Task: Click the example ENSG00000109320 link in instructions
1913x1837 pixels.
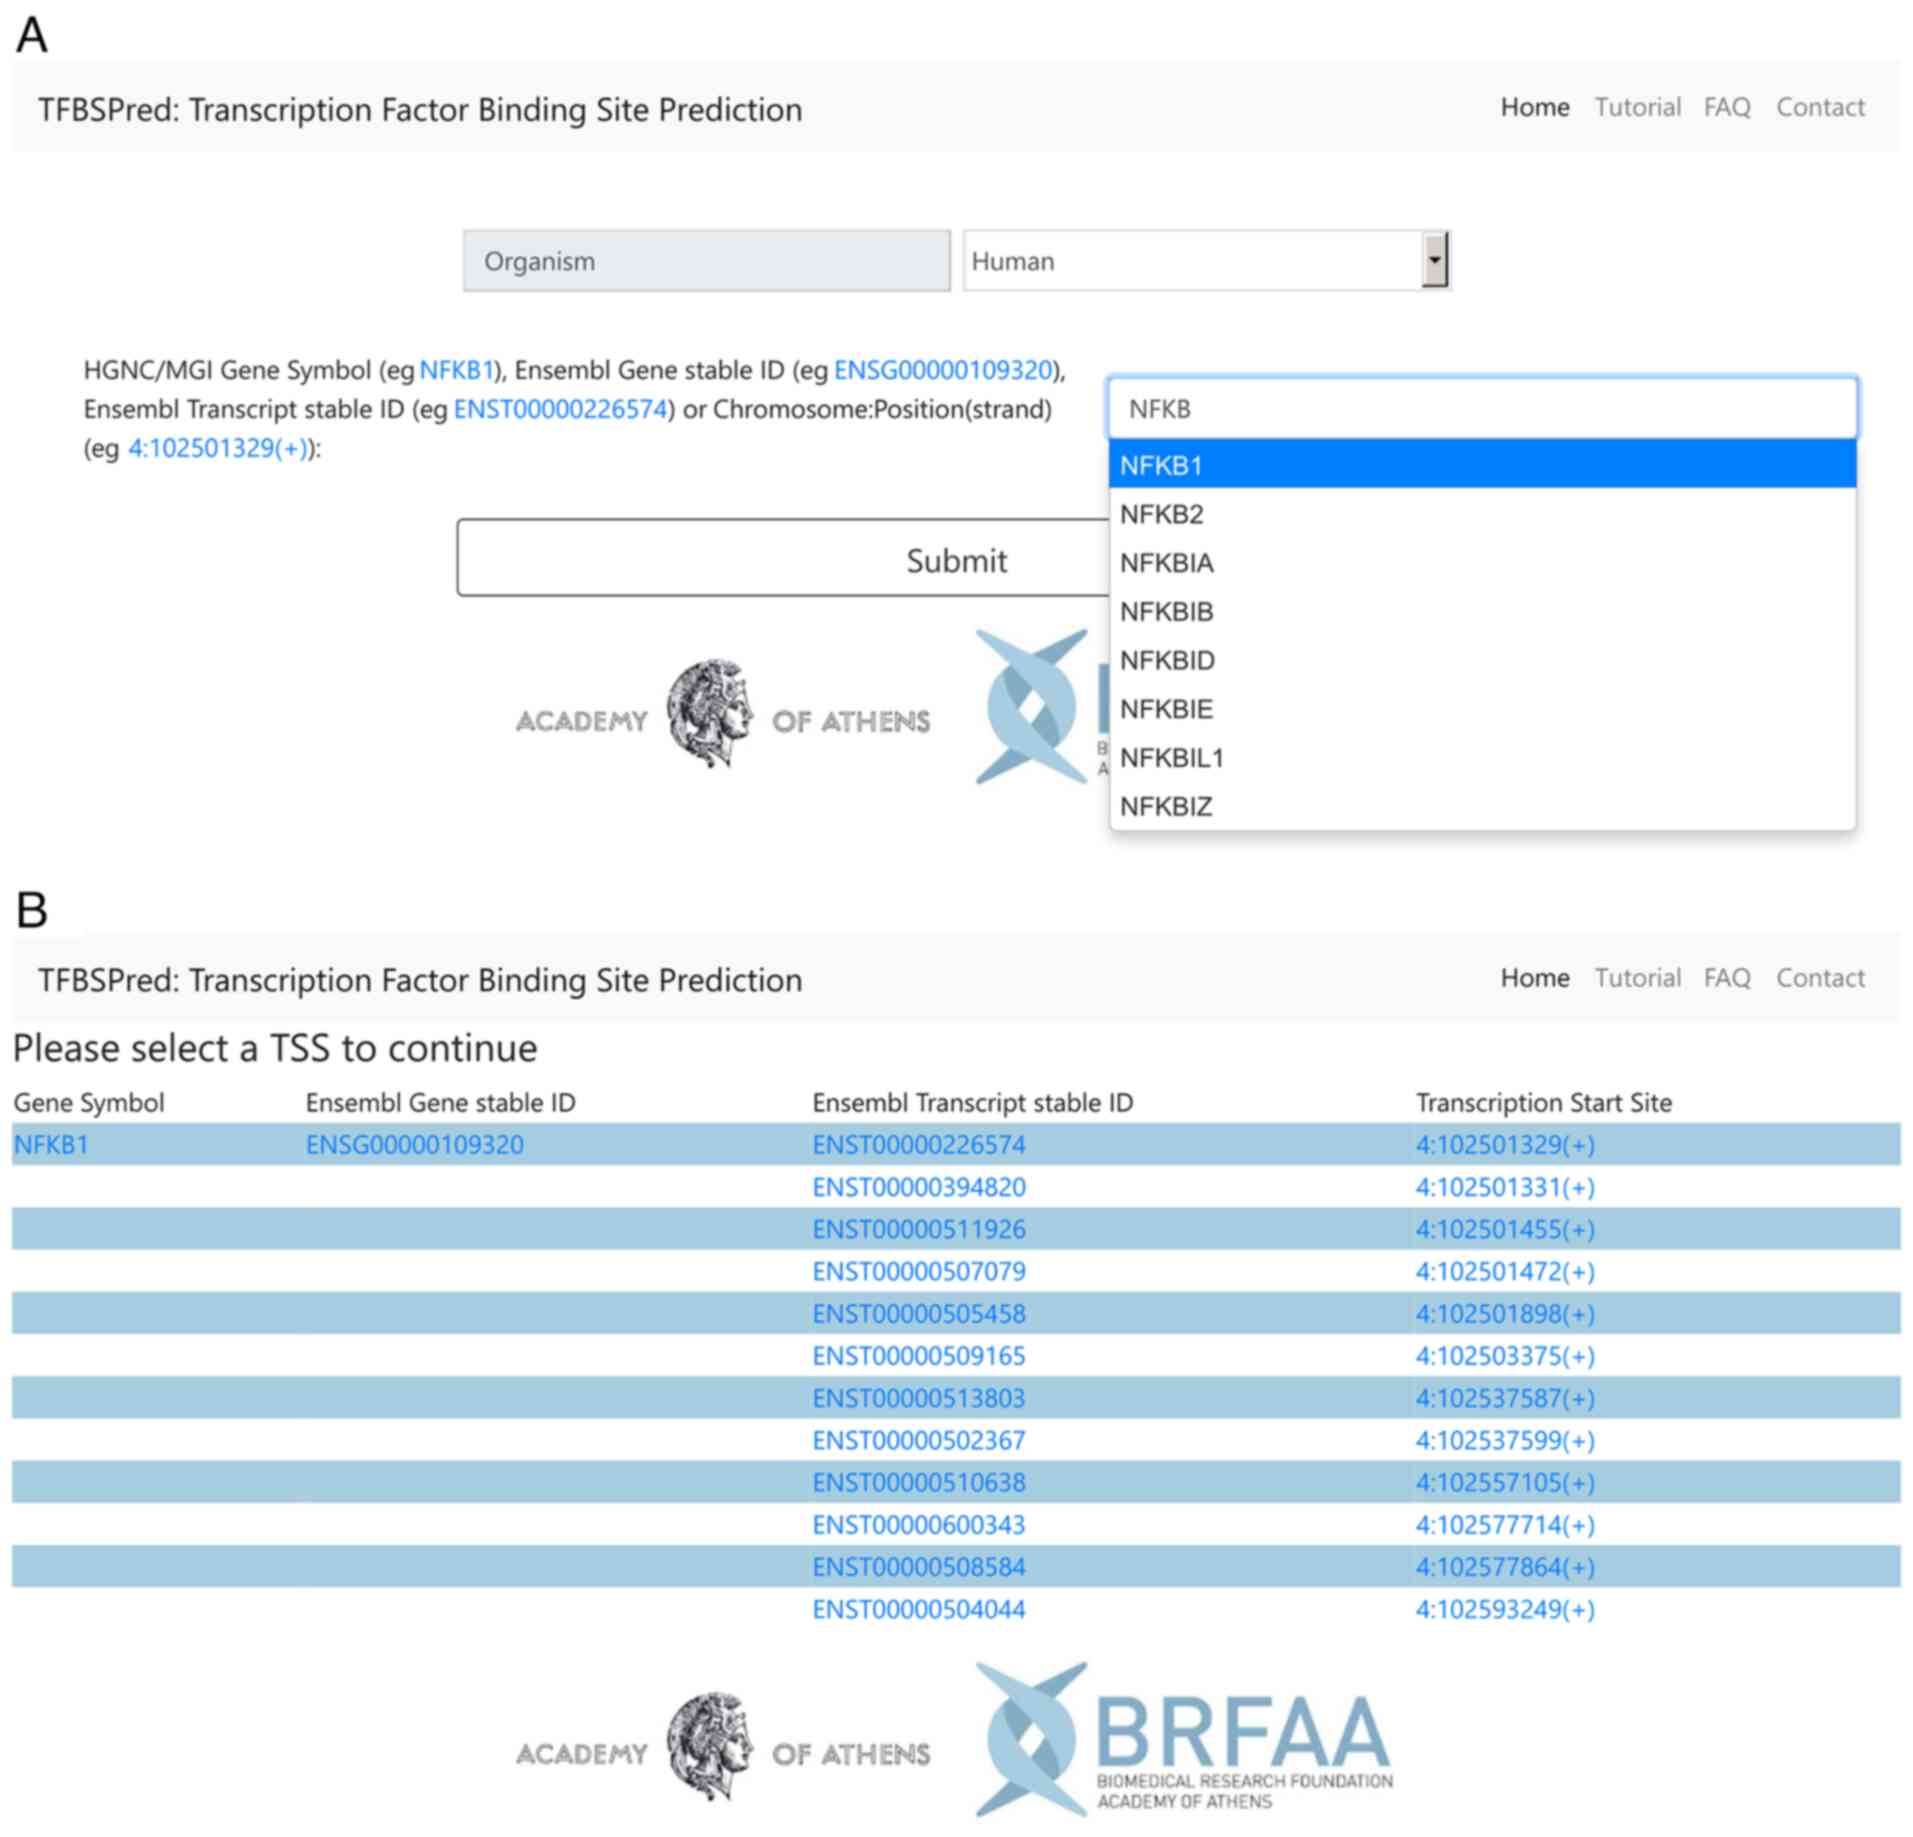Action: (943, 370)
